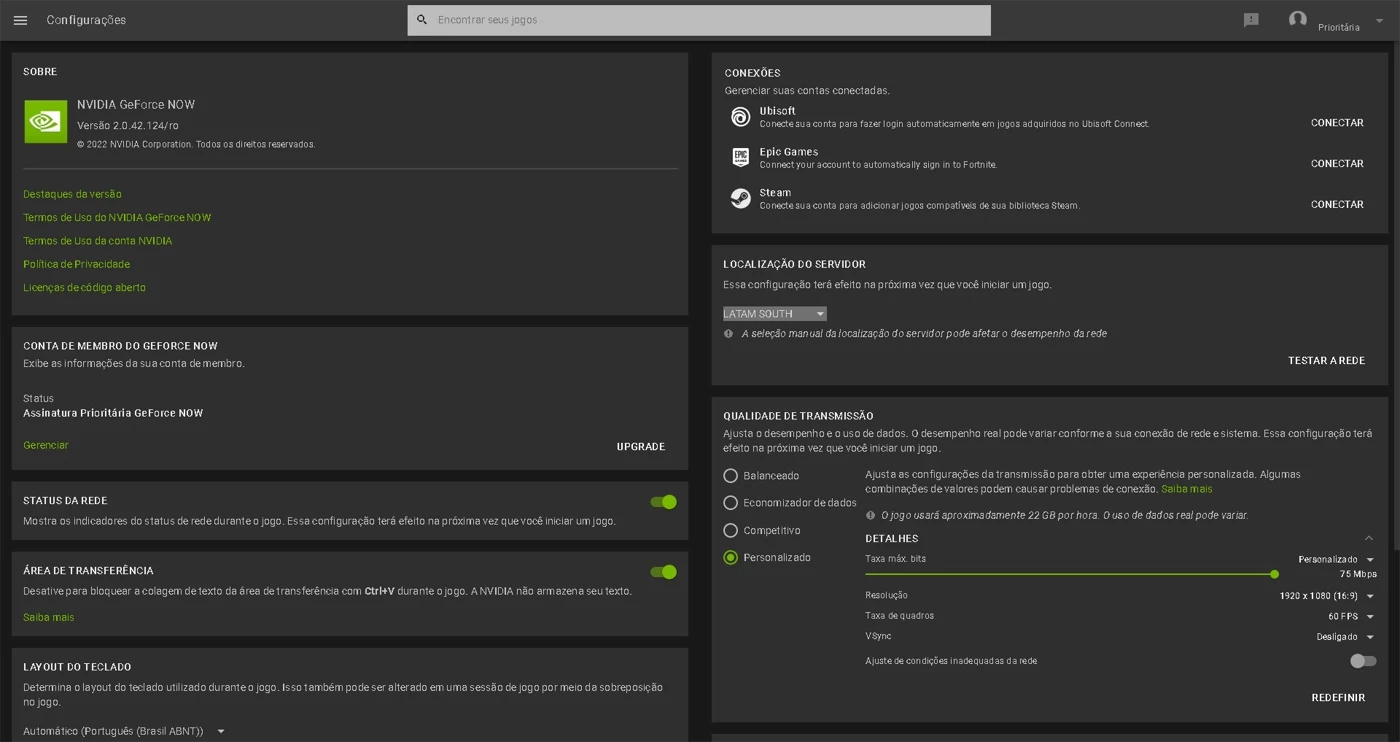Click Gerenciar membership link

click(x=46, y=446)
